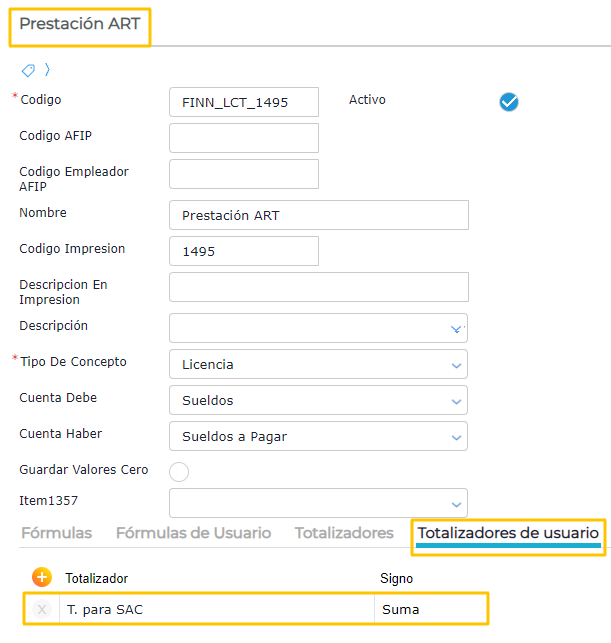Expand the Cuenta Haber dropdown
The width and height of the screenshot is (611, 643).
[x=457, y=436]
